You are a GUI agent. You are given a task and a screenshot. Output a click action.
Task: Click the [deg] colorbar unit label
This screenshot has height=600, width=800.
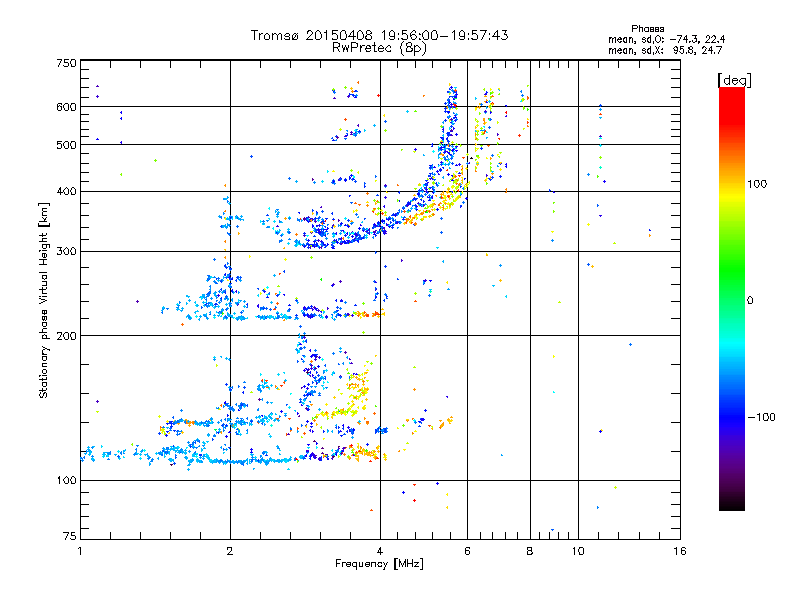[734, 80]
